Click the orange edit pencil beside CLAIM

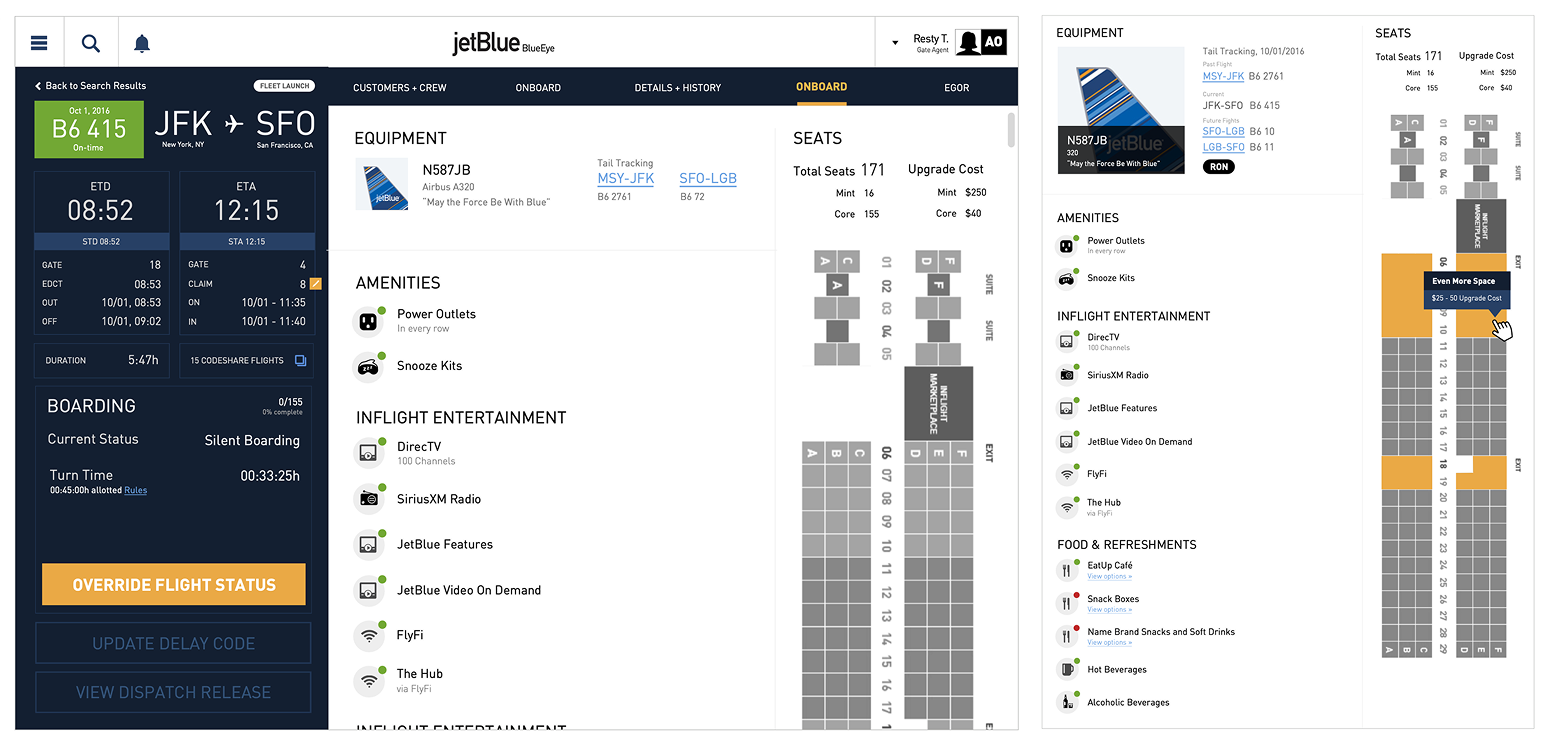click(x=315, y=284)
